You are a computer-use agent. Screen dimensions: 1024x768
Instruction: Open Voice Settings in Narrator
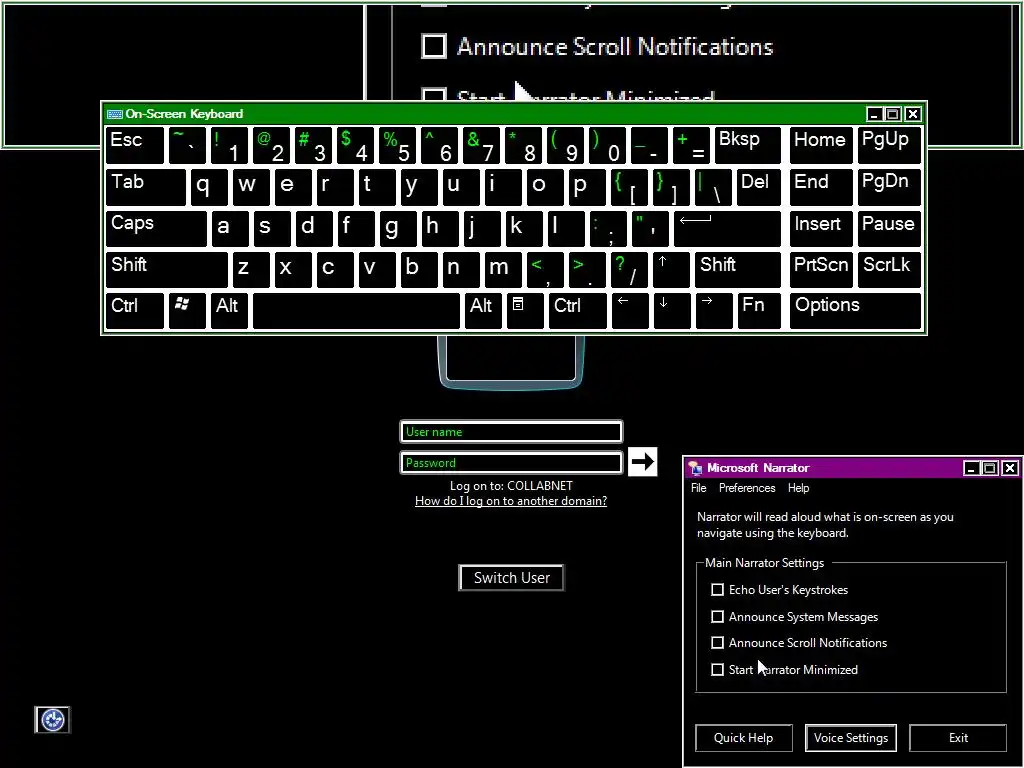coord(850,738)
